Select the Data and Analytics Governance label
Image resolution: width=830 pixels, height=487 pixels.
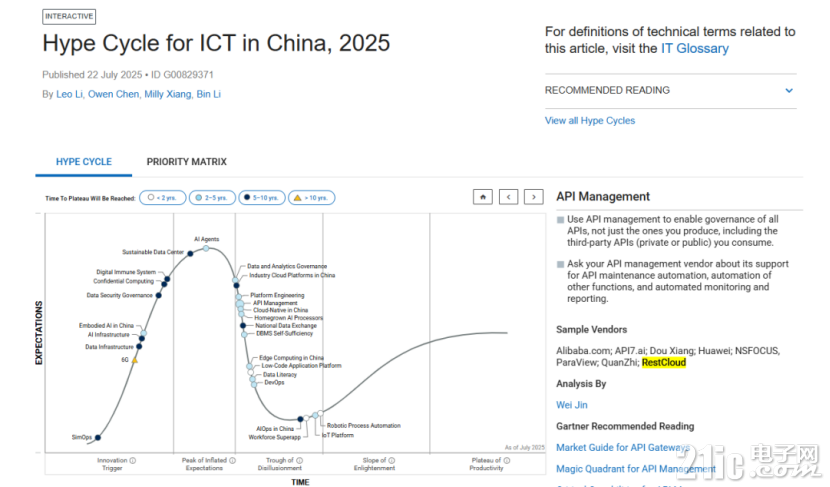coord(287,266)
